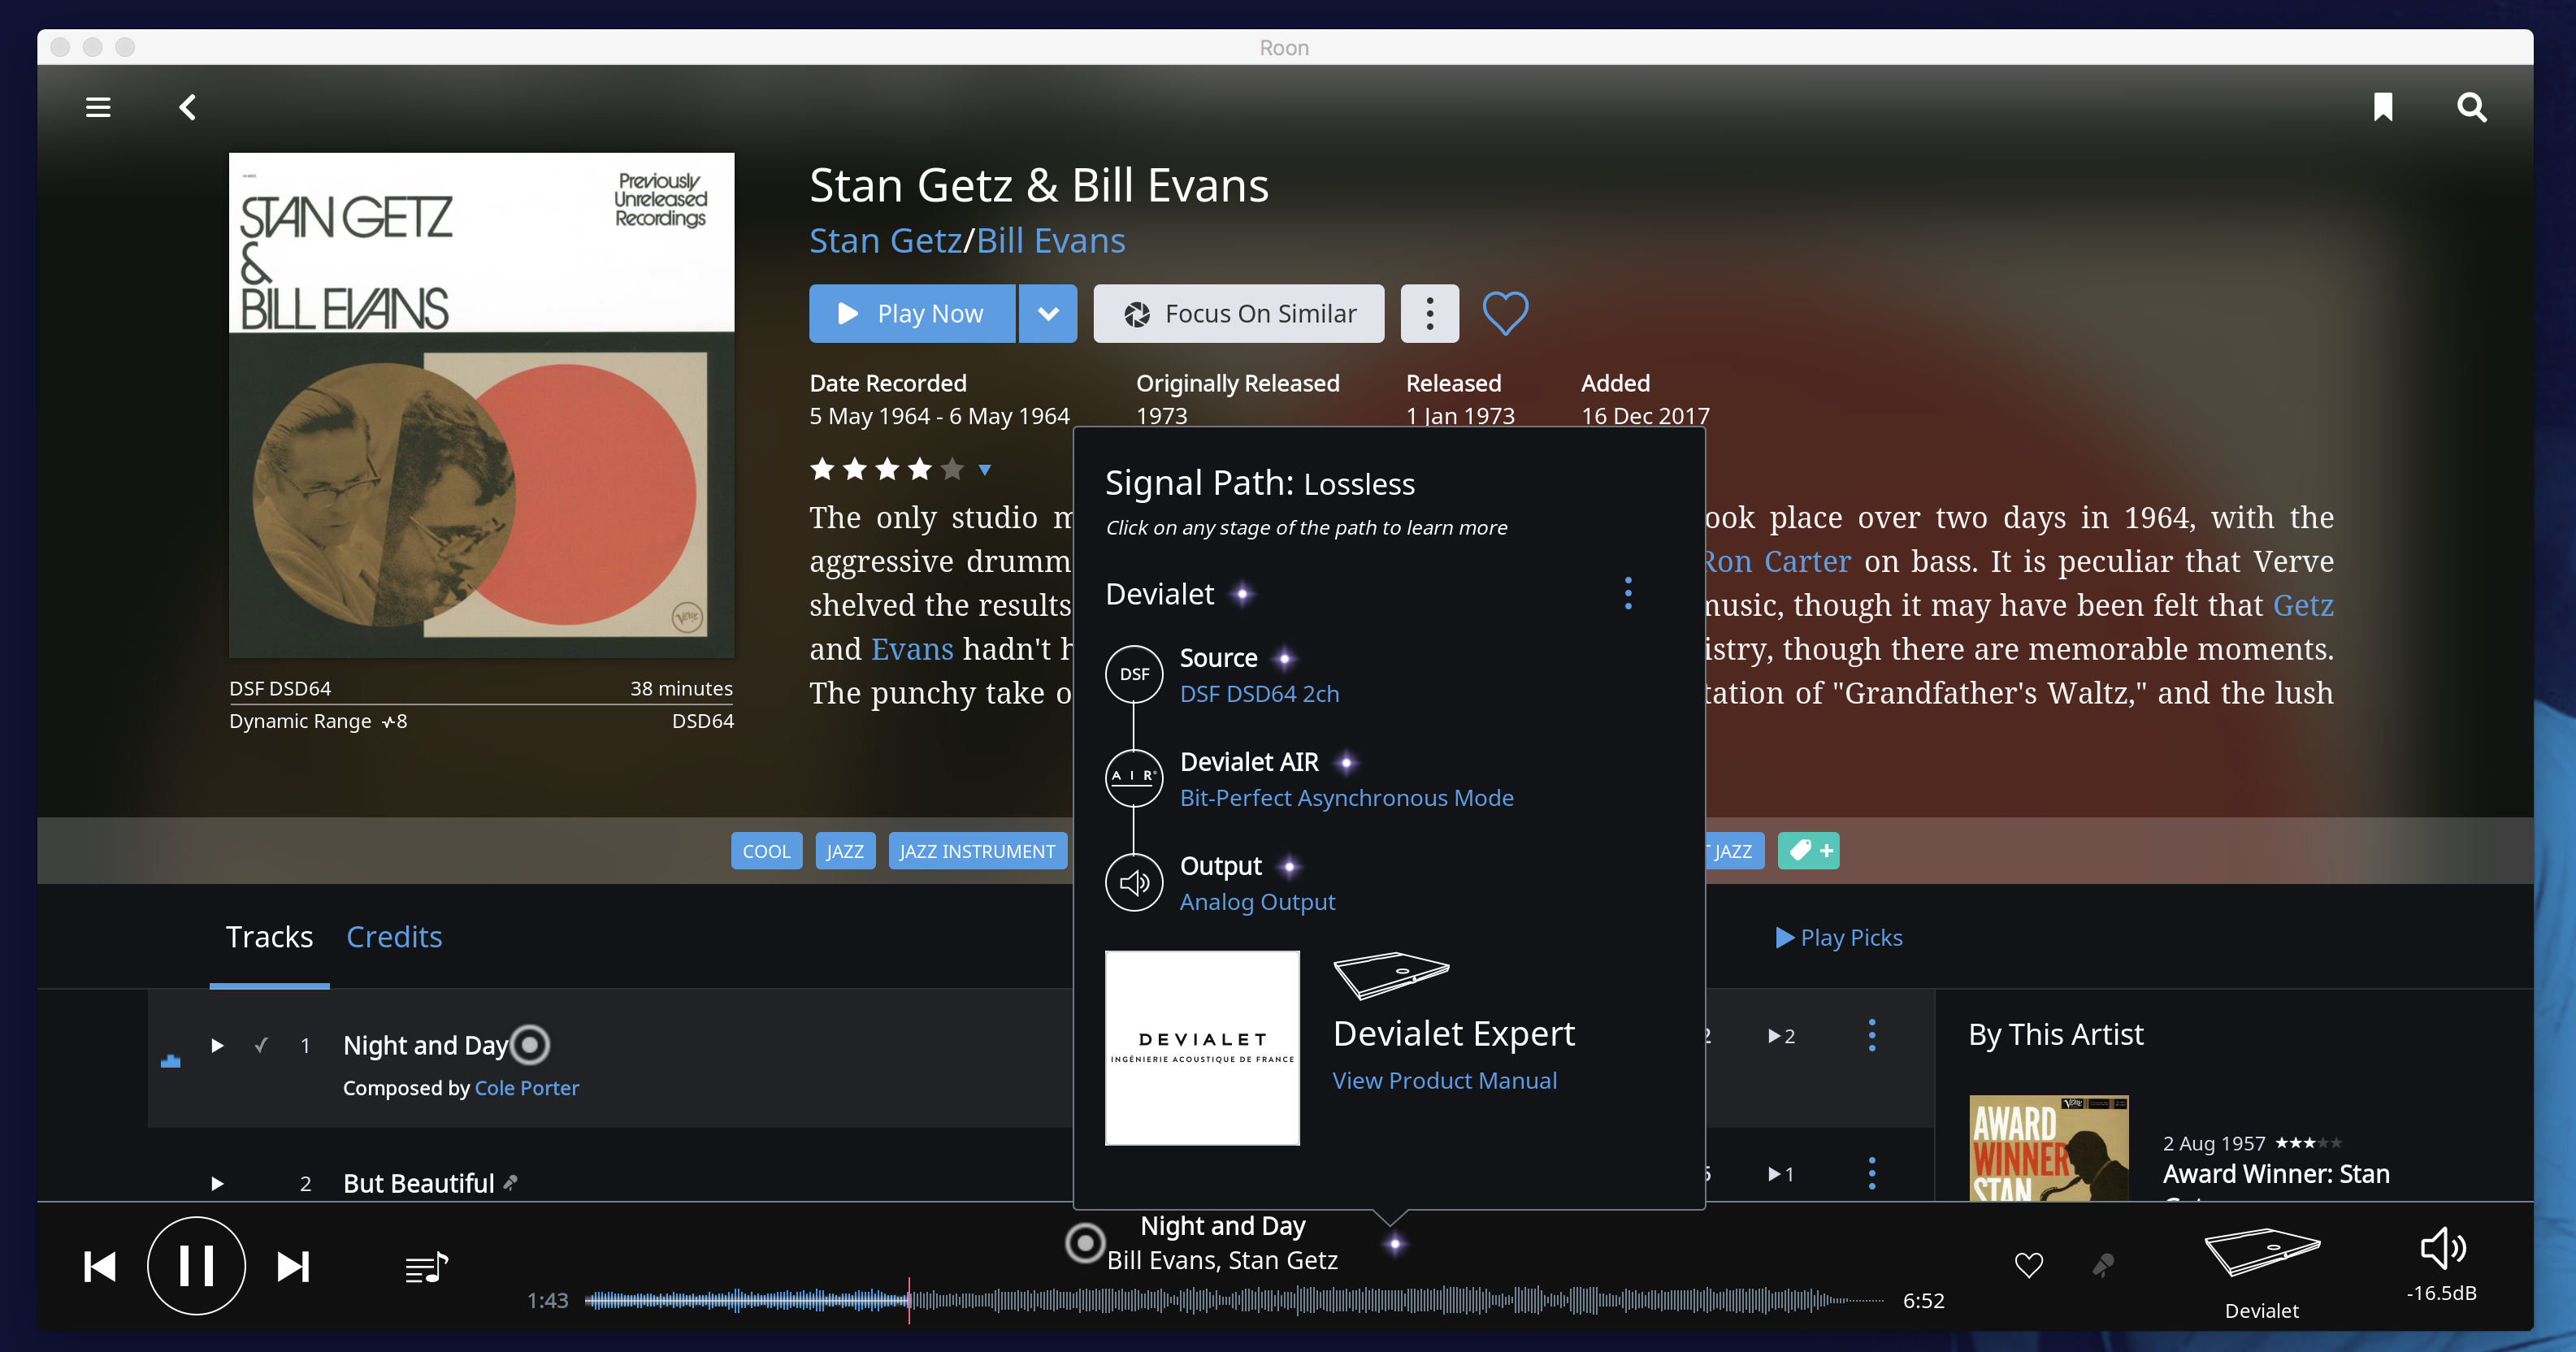Open Bit-Perfect Asynchronous Mode details
Screen dimensions: 2576x1352
pyautogui.click(x=1346, y=798)
